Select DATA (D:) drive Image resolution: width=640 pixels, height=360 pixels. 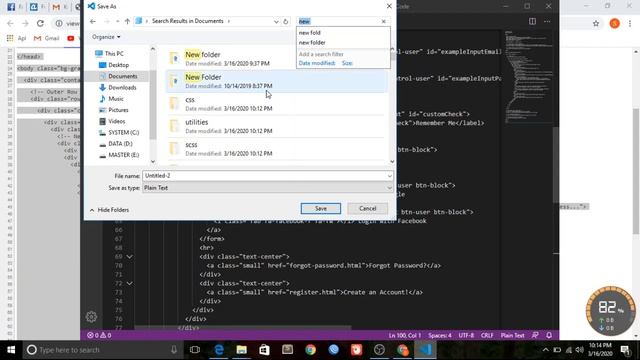click(x=116, y=144)
